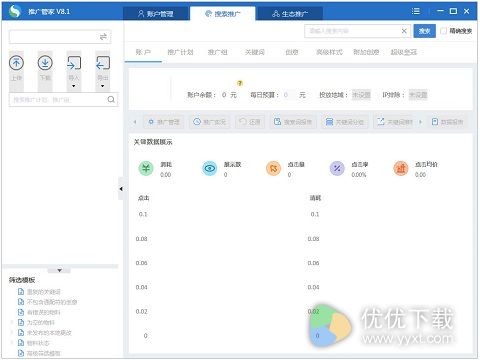Click the 关键数据展示 section heading

153,142
